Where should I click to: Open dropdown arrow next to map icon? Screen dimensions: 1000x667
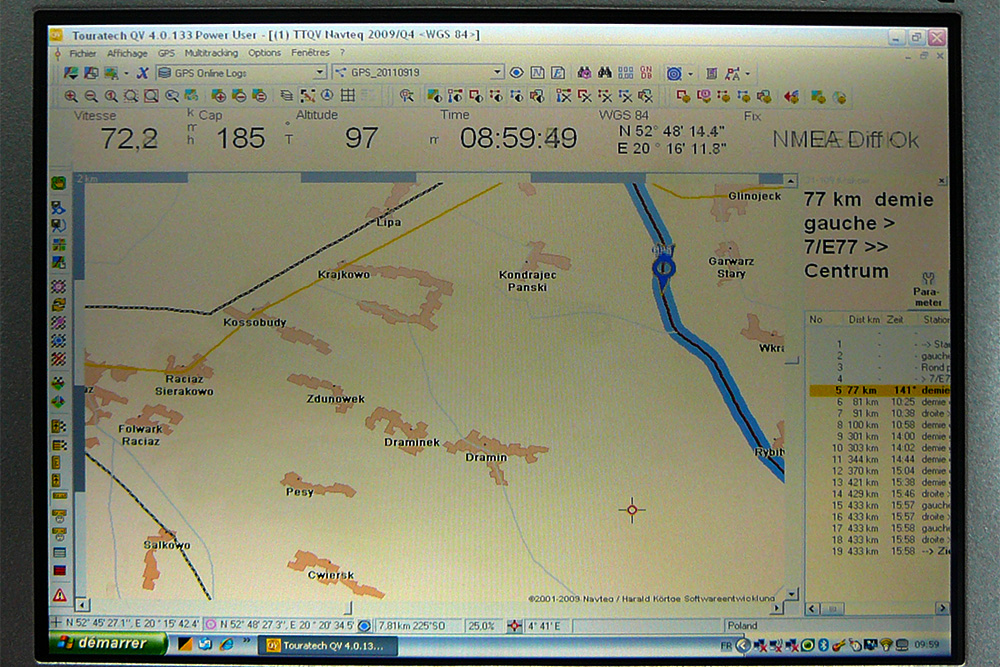tap(126, 74)
